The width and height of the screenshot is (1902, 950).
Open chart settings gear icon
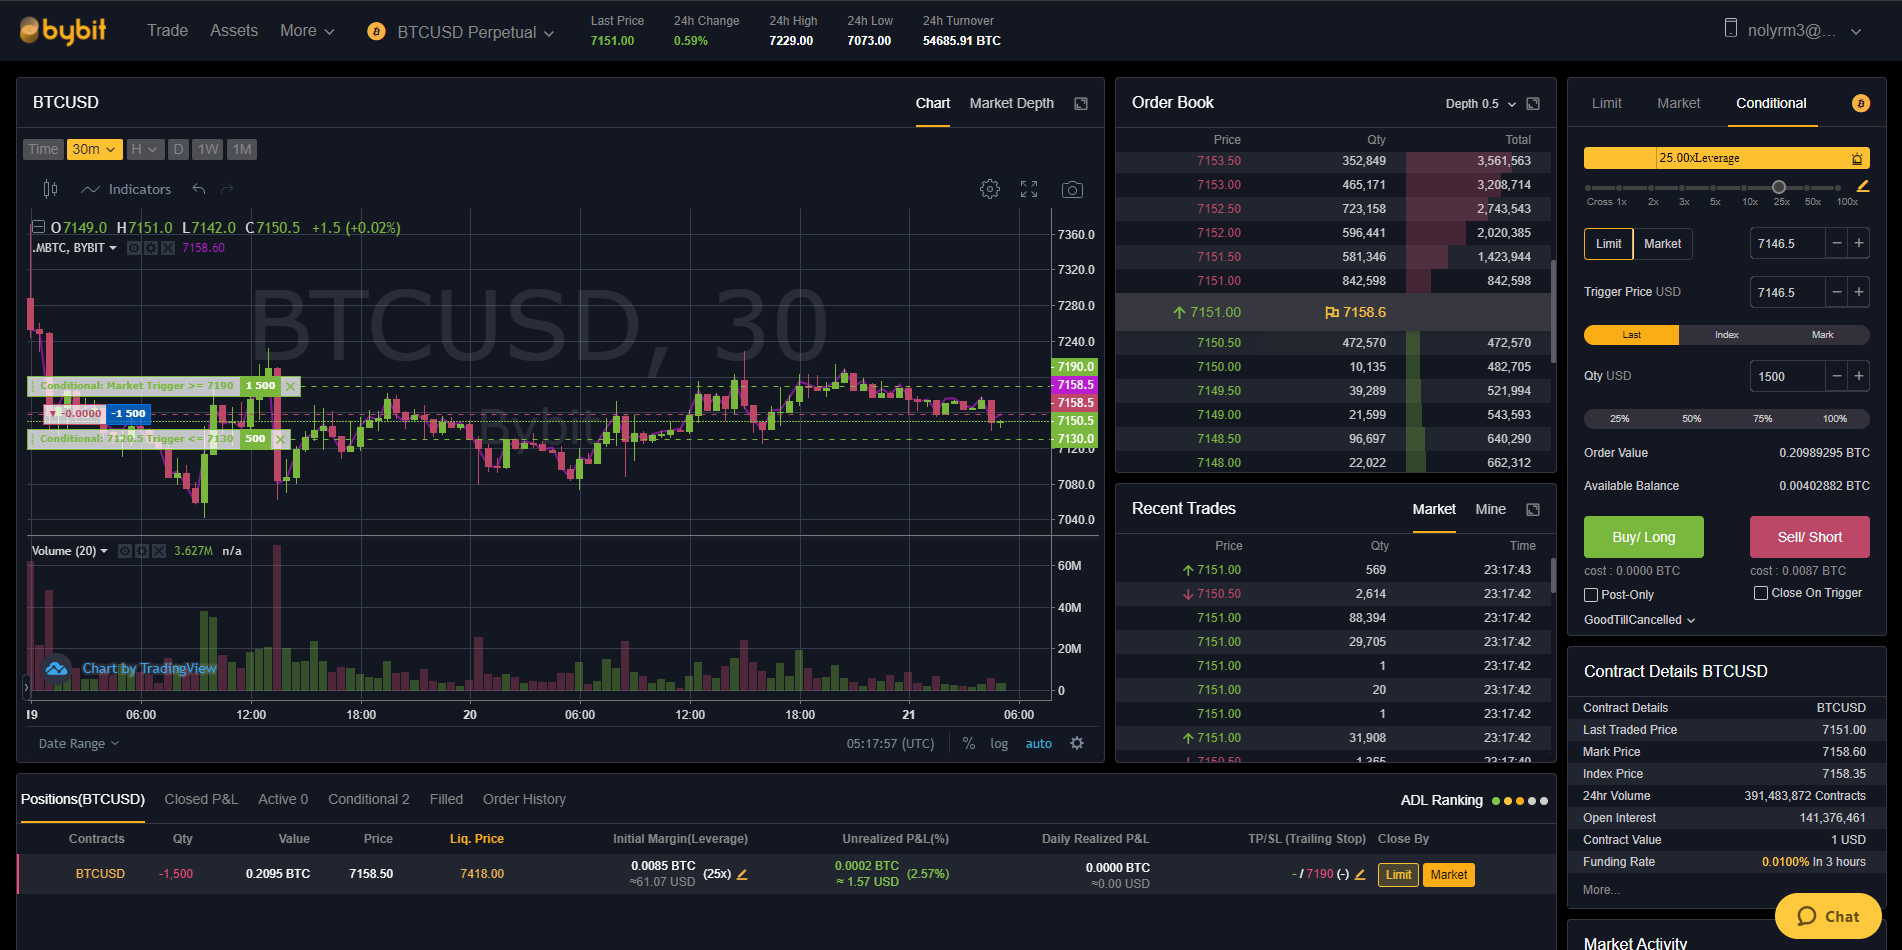pos(990,189)
